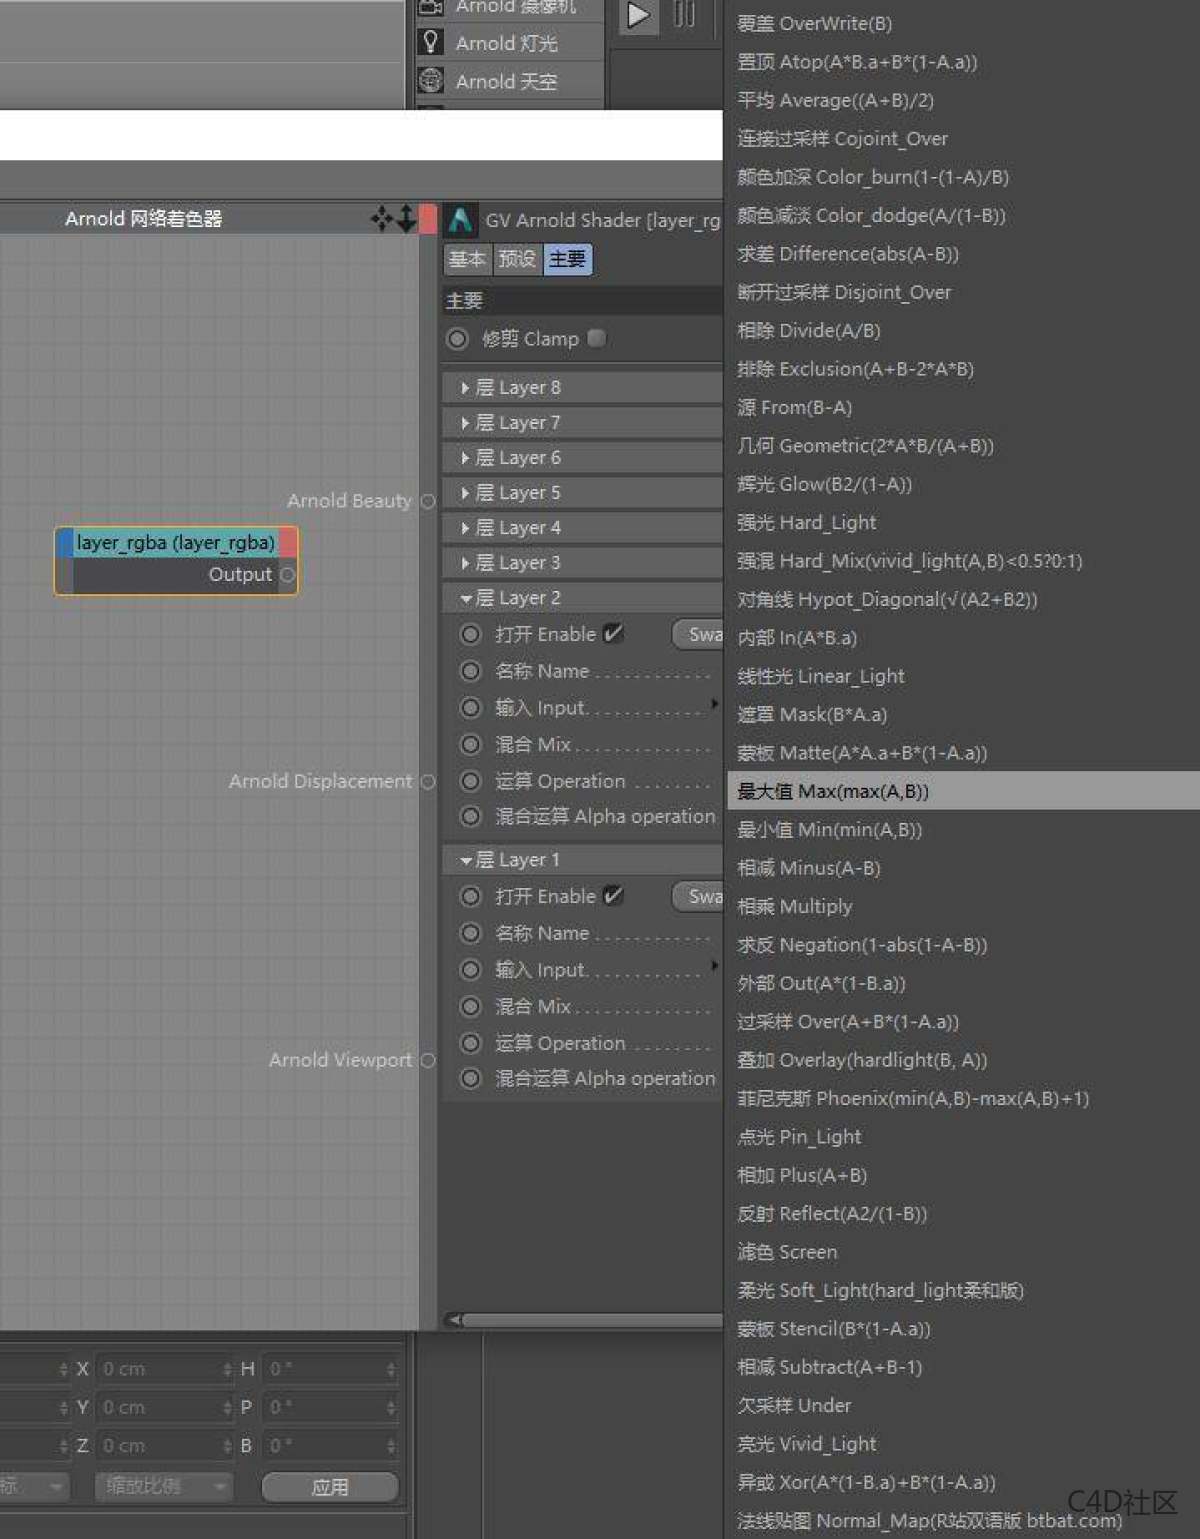1200x1539 pixels.
Task: Choose 相除 Divide(A/B) operation
Action: (961, 330)
